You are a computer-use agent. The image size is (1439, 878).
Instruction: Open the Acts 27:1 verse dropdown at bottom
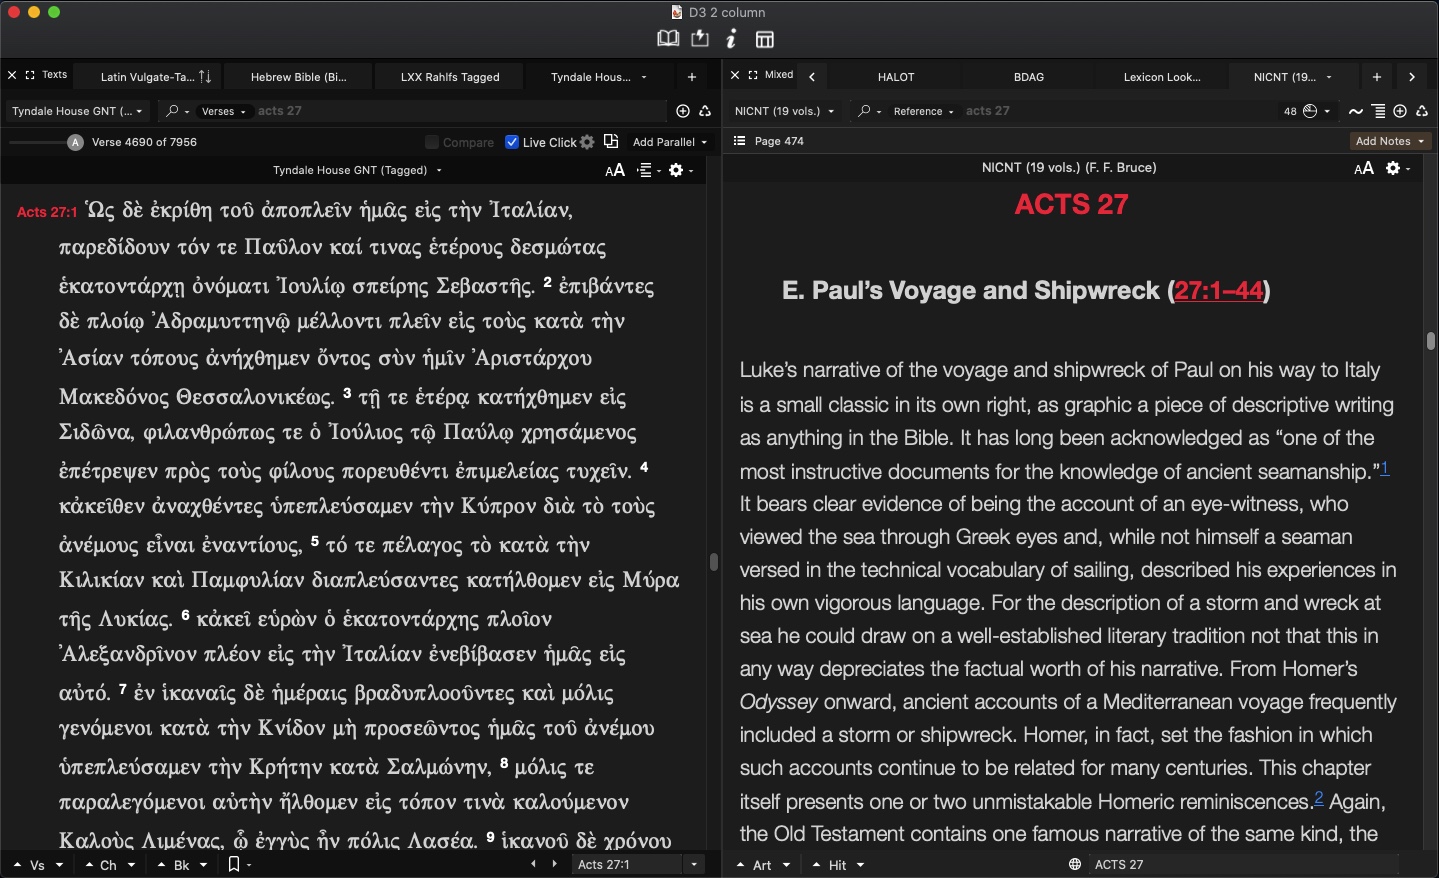(x=694, y=864)
